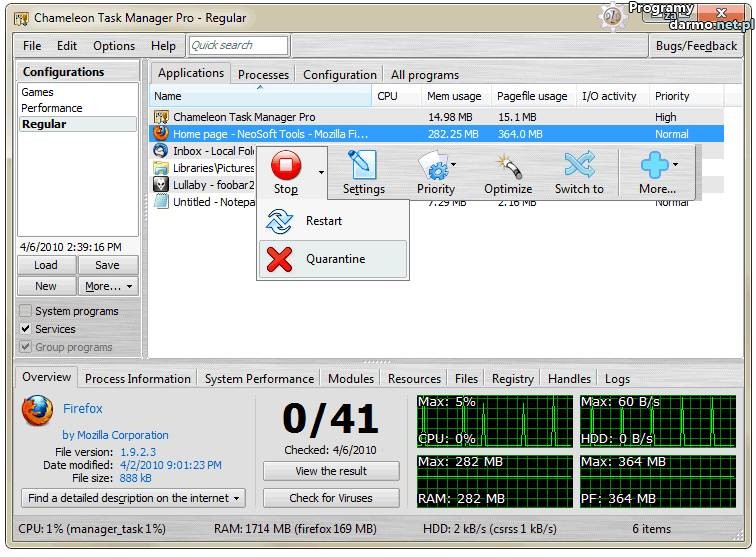Expand the Stop button dropdown arrow

pos(321,172)
